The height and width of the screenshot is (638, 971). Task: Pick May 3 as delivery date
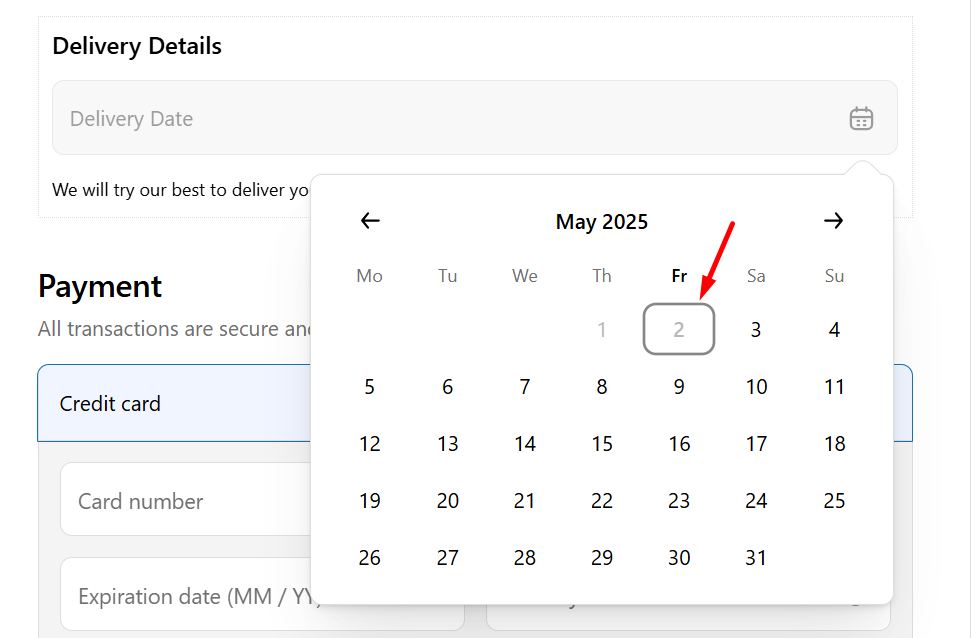pos(756,330)
